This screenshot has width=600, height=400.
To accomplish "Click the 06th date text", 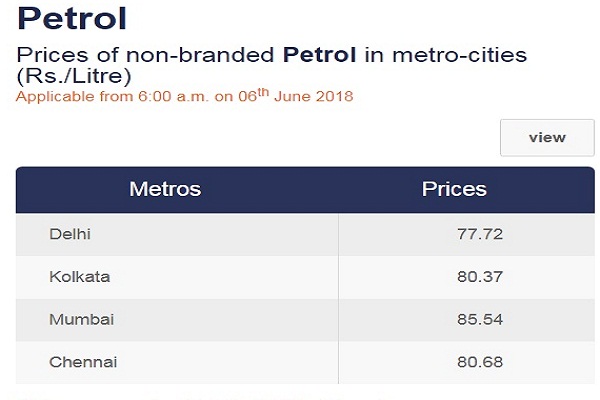I will (253, 95).
